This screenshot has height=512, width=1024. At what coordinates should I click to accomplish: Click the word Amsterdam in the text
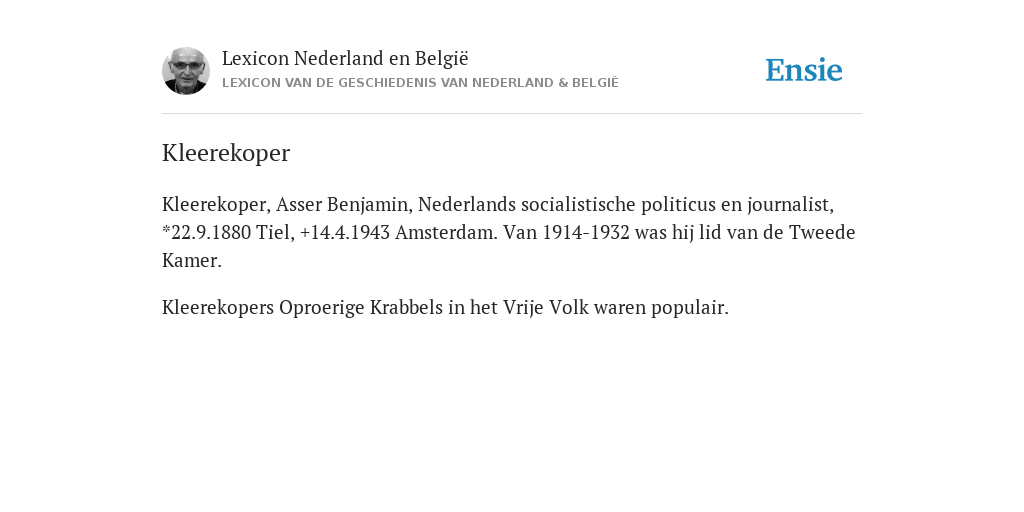click(x=446, y=232)
